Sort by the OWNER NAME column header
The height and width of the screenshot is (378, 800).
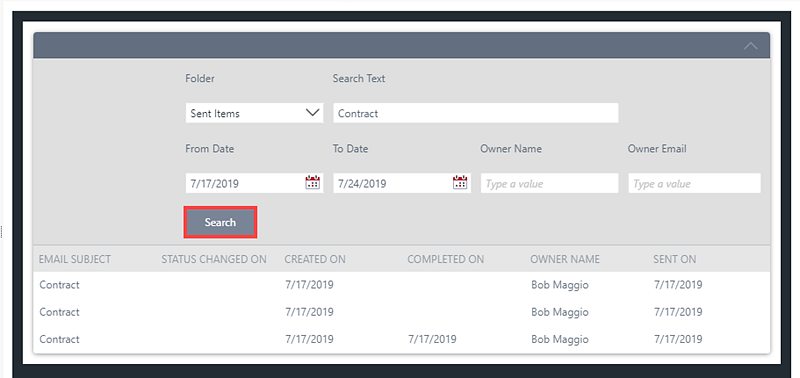pos(565,259)
